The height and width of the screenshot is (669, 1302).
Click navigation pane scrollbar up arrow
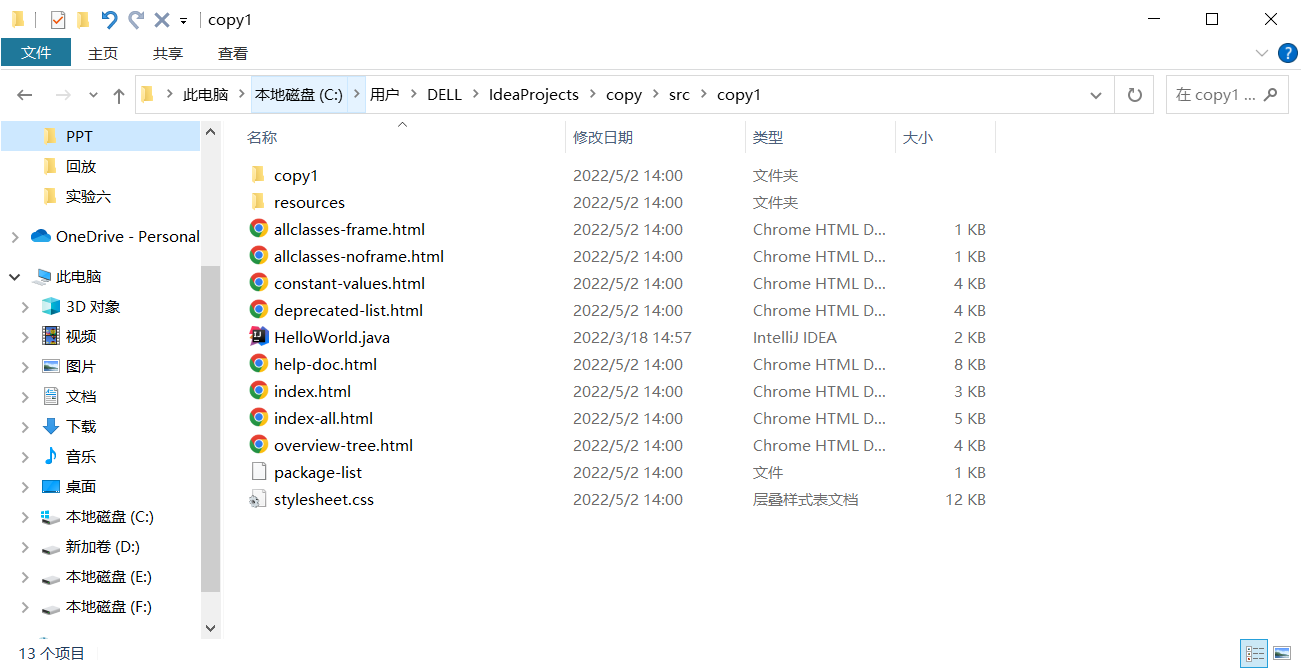(x=210, y=131)
